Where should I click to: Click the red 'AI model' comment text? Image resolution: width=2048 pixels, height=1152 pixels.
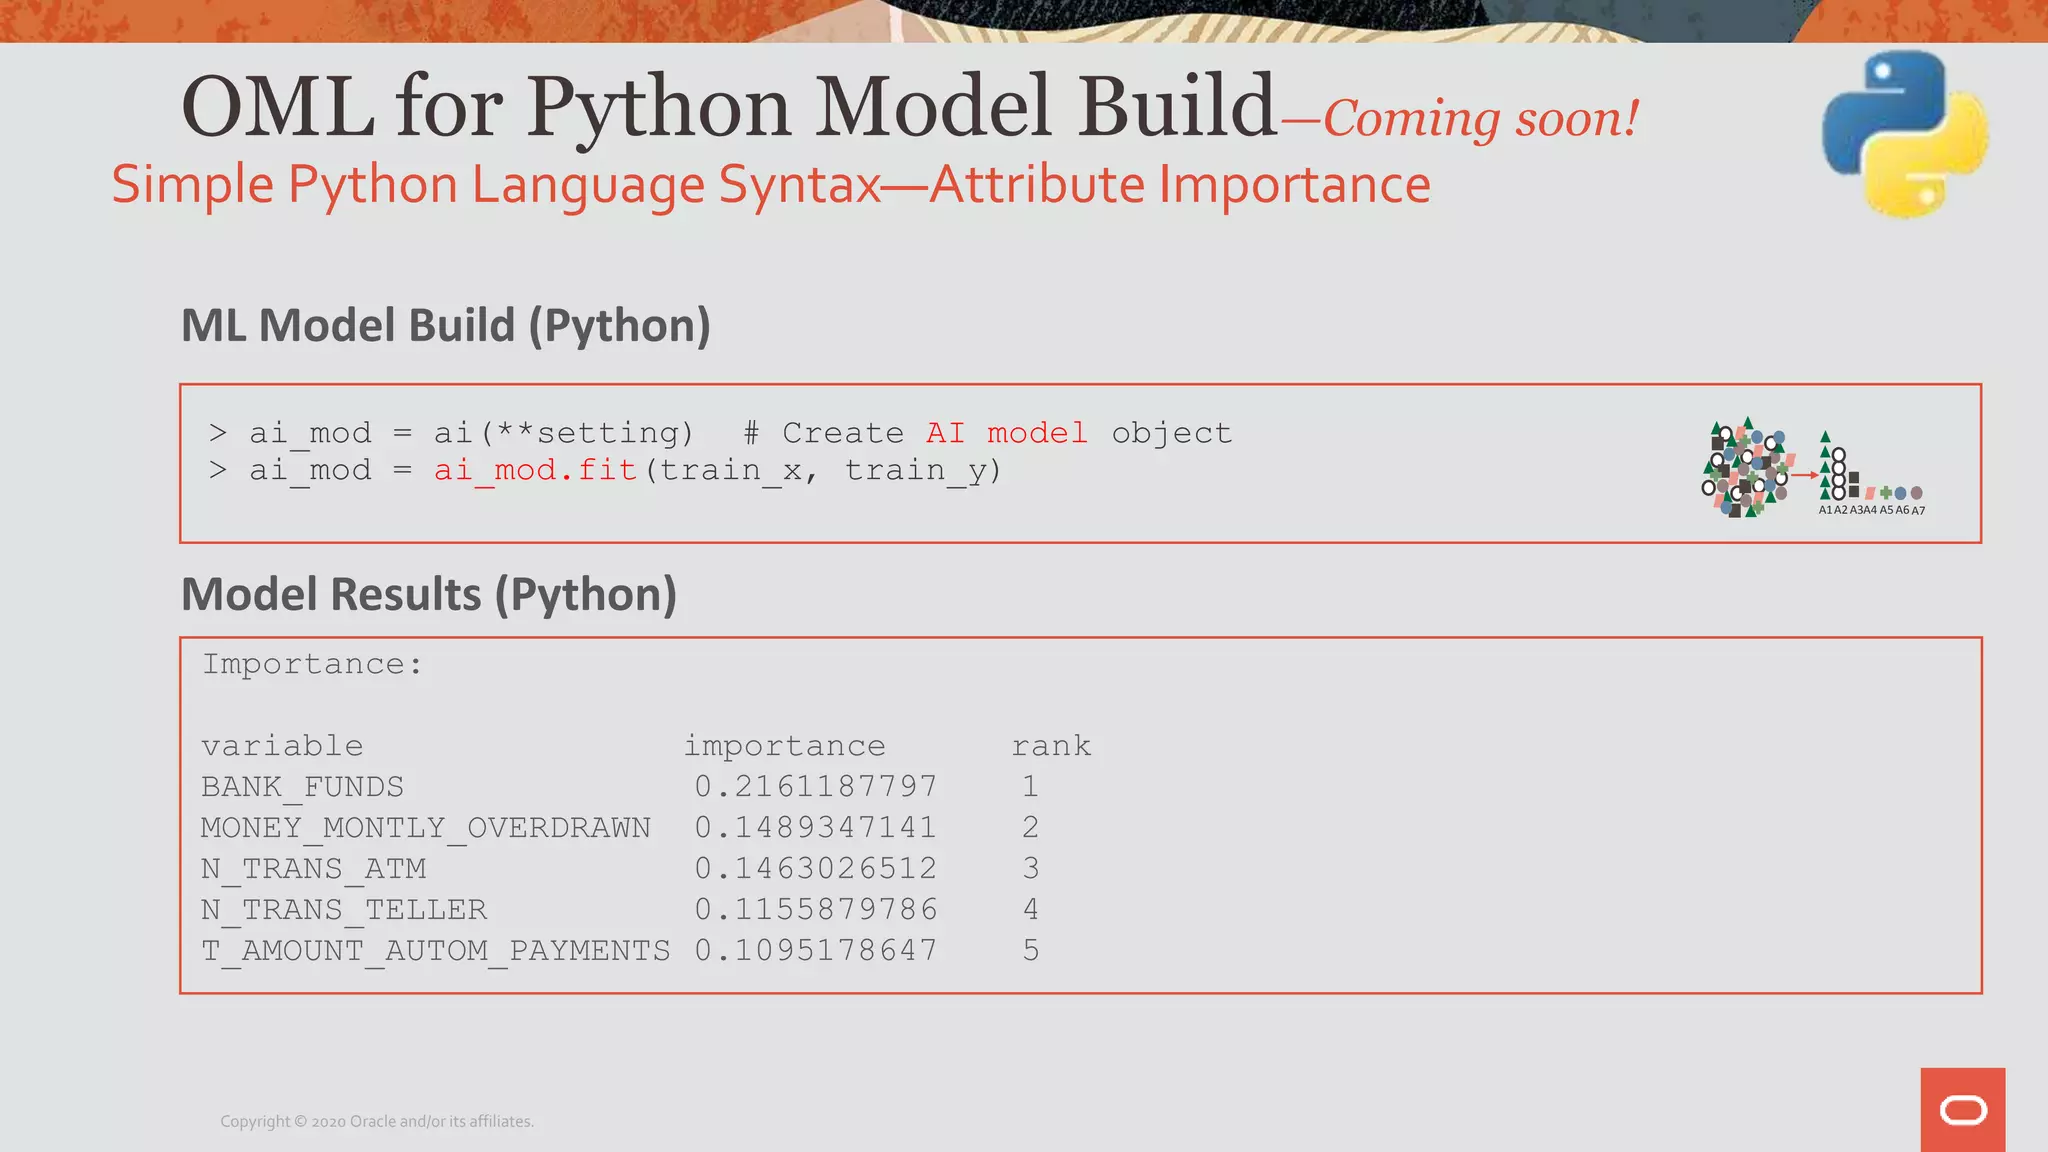tap(1006, 433)
